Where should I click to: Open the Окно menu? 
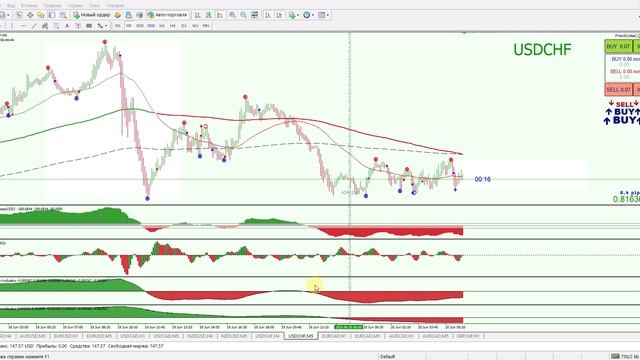click(x=94, y=5)
